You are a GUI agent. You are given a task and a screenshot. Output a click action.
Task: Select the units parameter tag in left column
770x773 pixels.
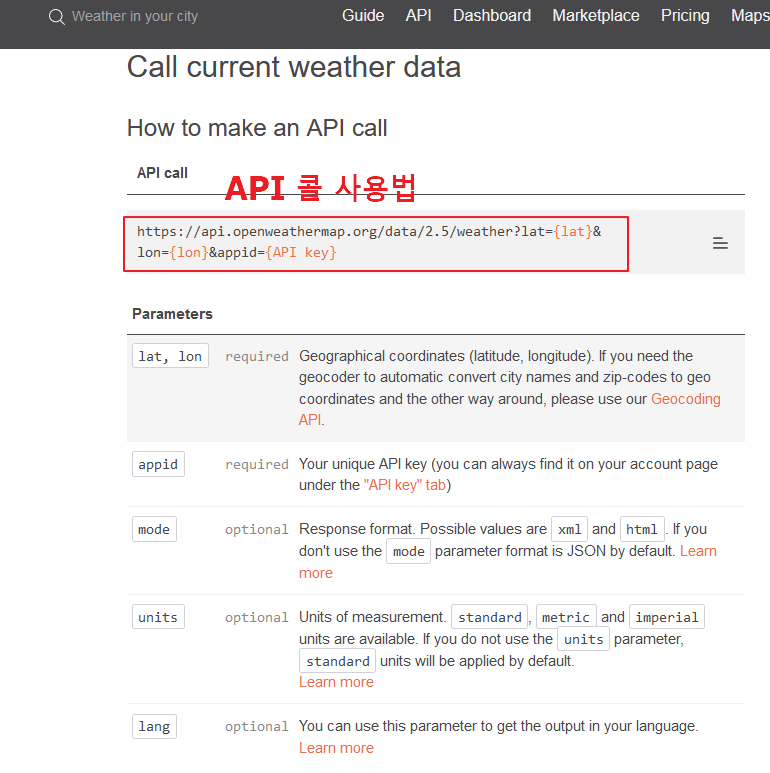click(x=158, y=617)
